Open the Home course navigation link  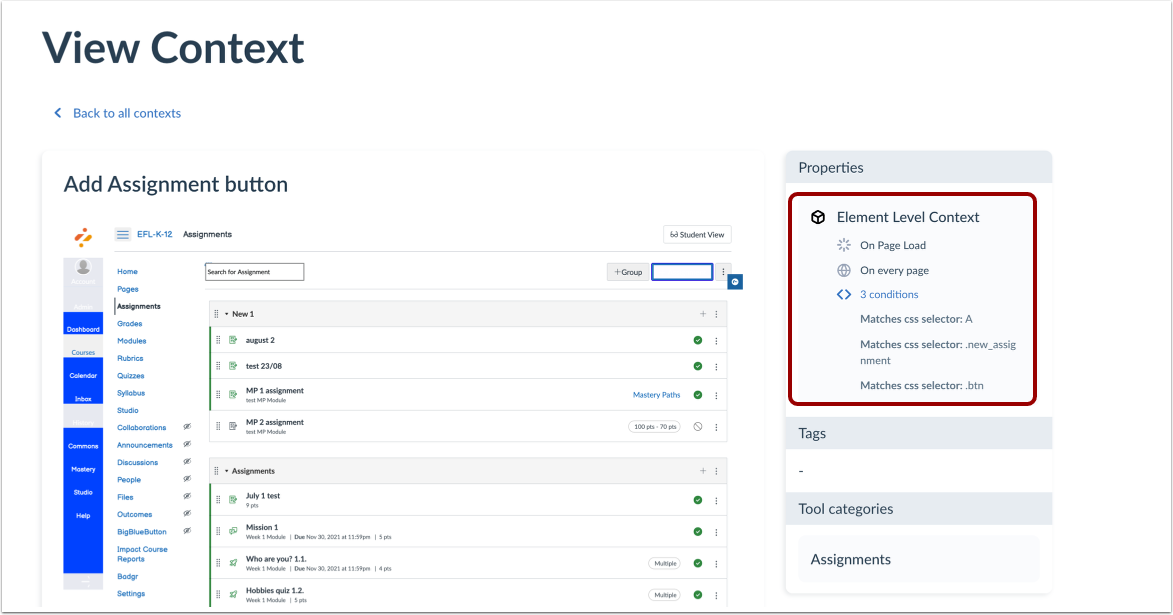tap(127, 272)
